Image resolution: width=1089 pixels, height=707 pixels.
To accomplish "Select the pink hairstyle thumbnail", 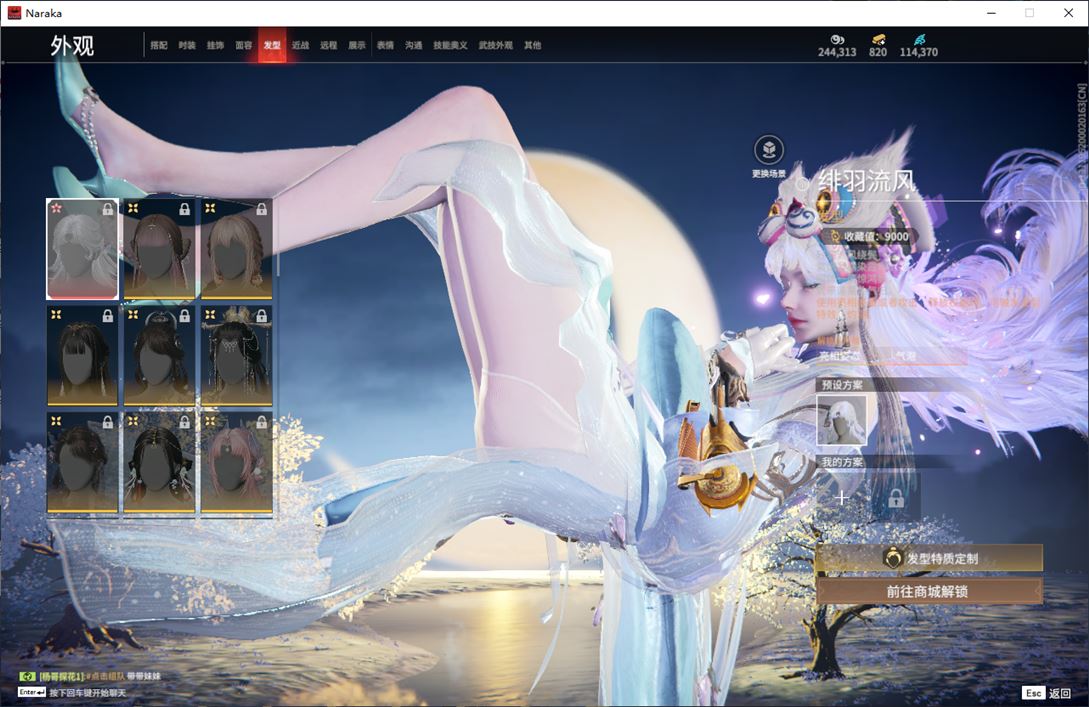I will (236, 463).
